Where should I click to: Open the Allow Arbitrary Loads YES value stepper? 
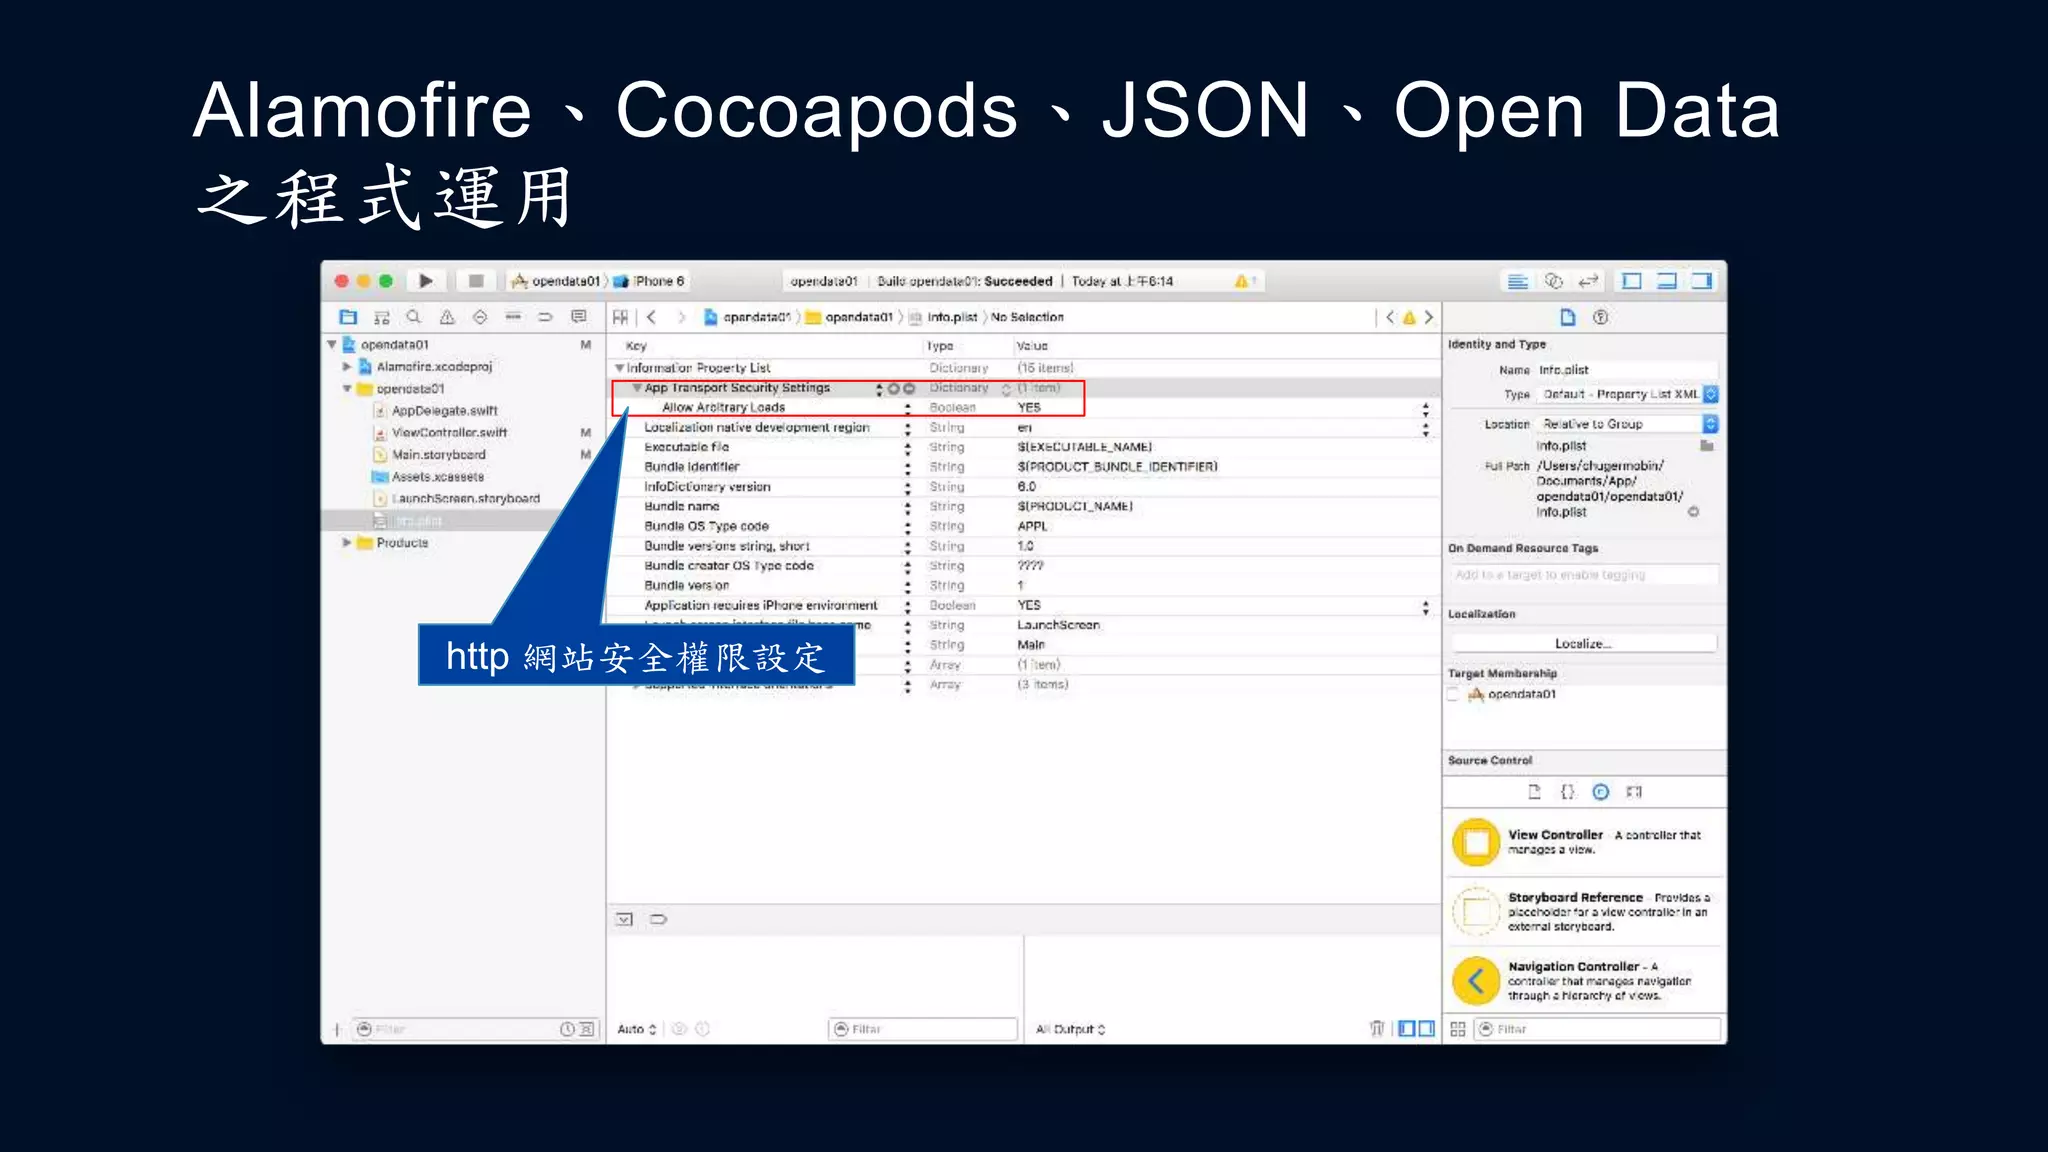[1426, 408]
